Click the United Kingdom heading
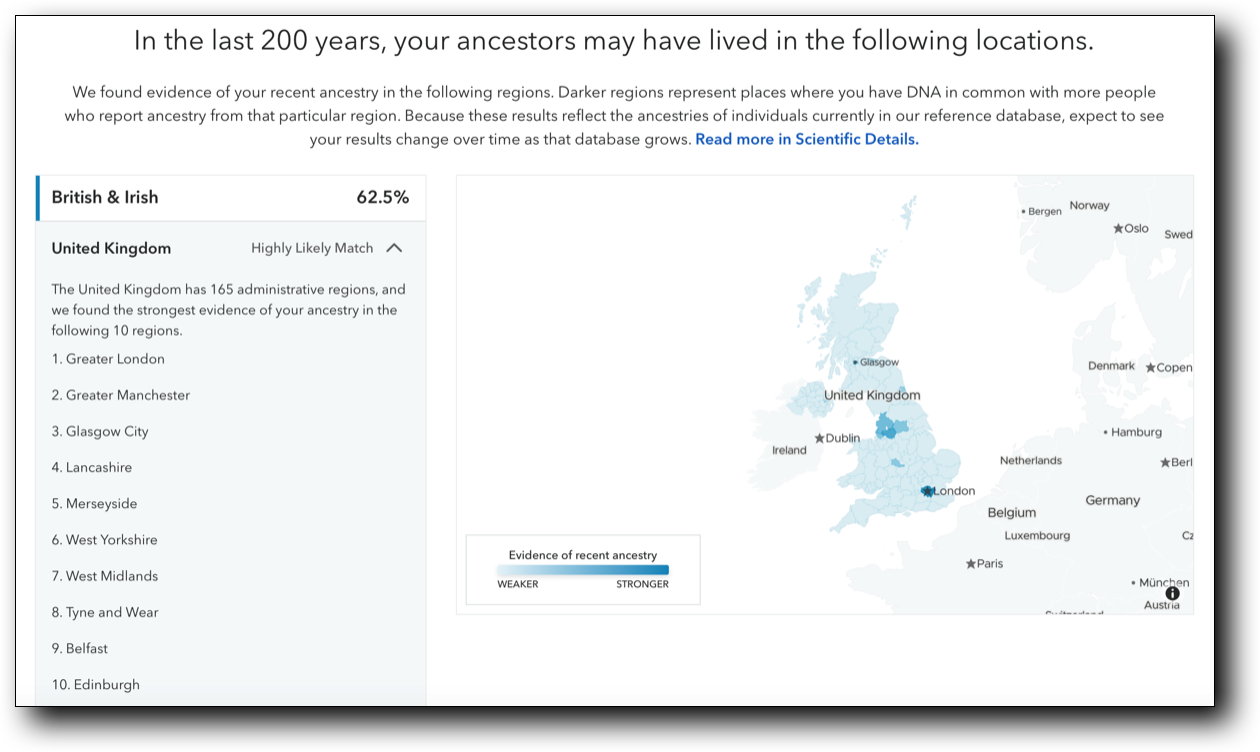 pos(111,248)
